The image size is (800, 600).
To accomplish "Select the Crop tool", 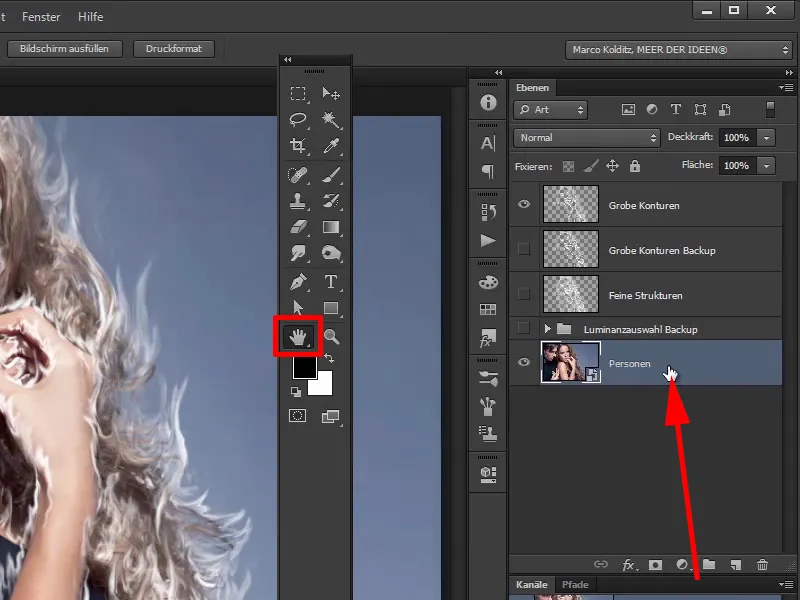I will point(298,146).
